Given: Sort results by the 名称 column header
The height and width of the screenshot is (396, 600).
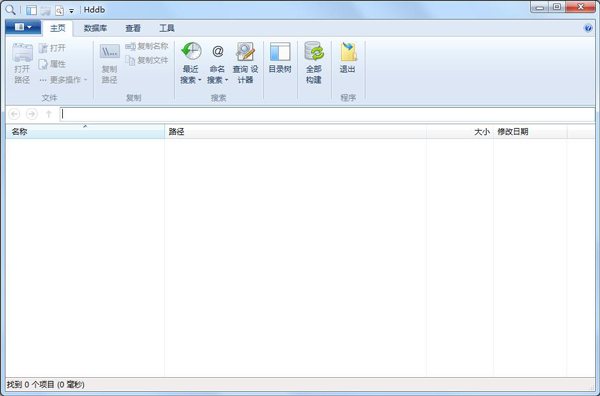Looking at the screenshot, I should 85,132.
